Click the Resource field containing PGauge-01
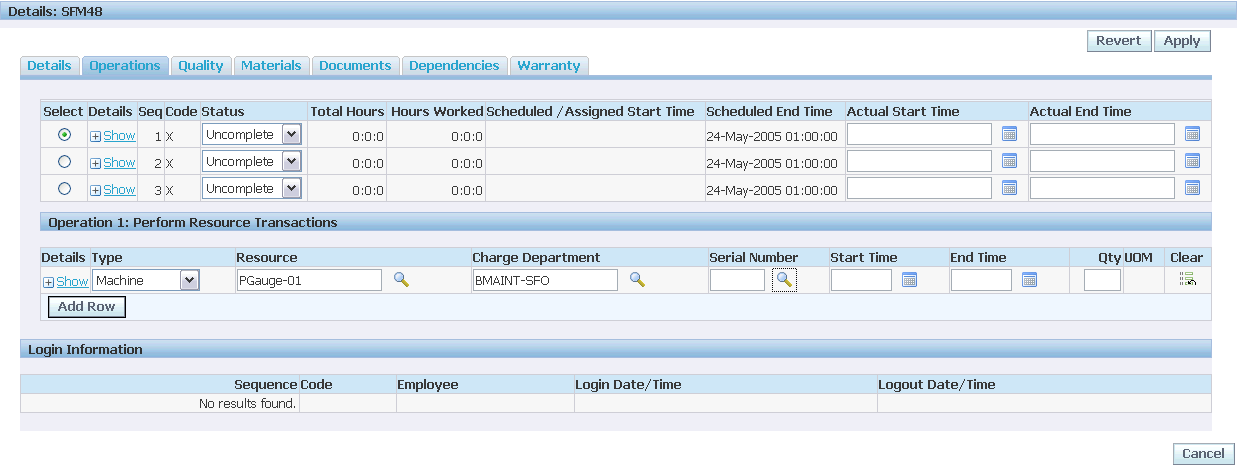 [309, 280]
